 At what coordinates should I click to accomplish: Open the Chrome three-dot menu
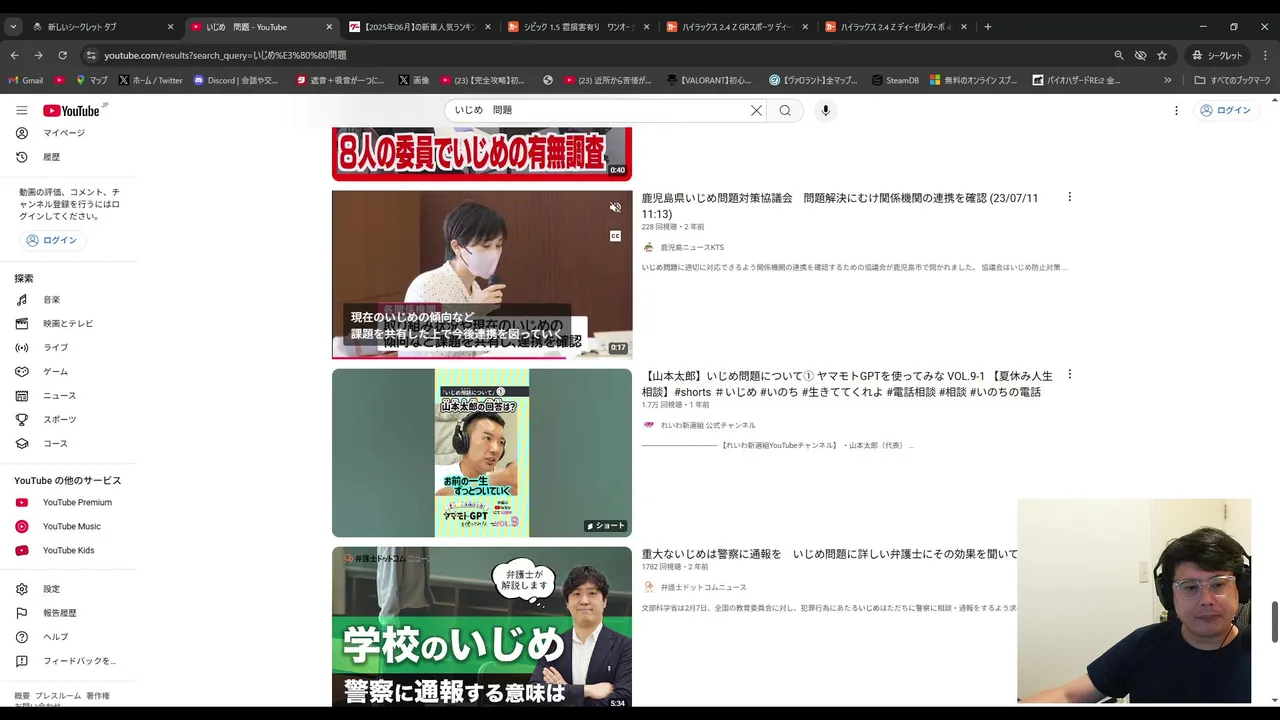pos(1266,55)
